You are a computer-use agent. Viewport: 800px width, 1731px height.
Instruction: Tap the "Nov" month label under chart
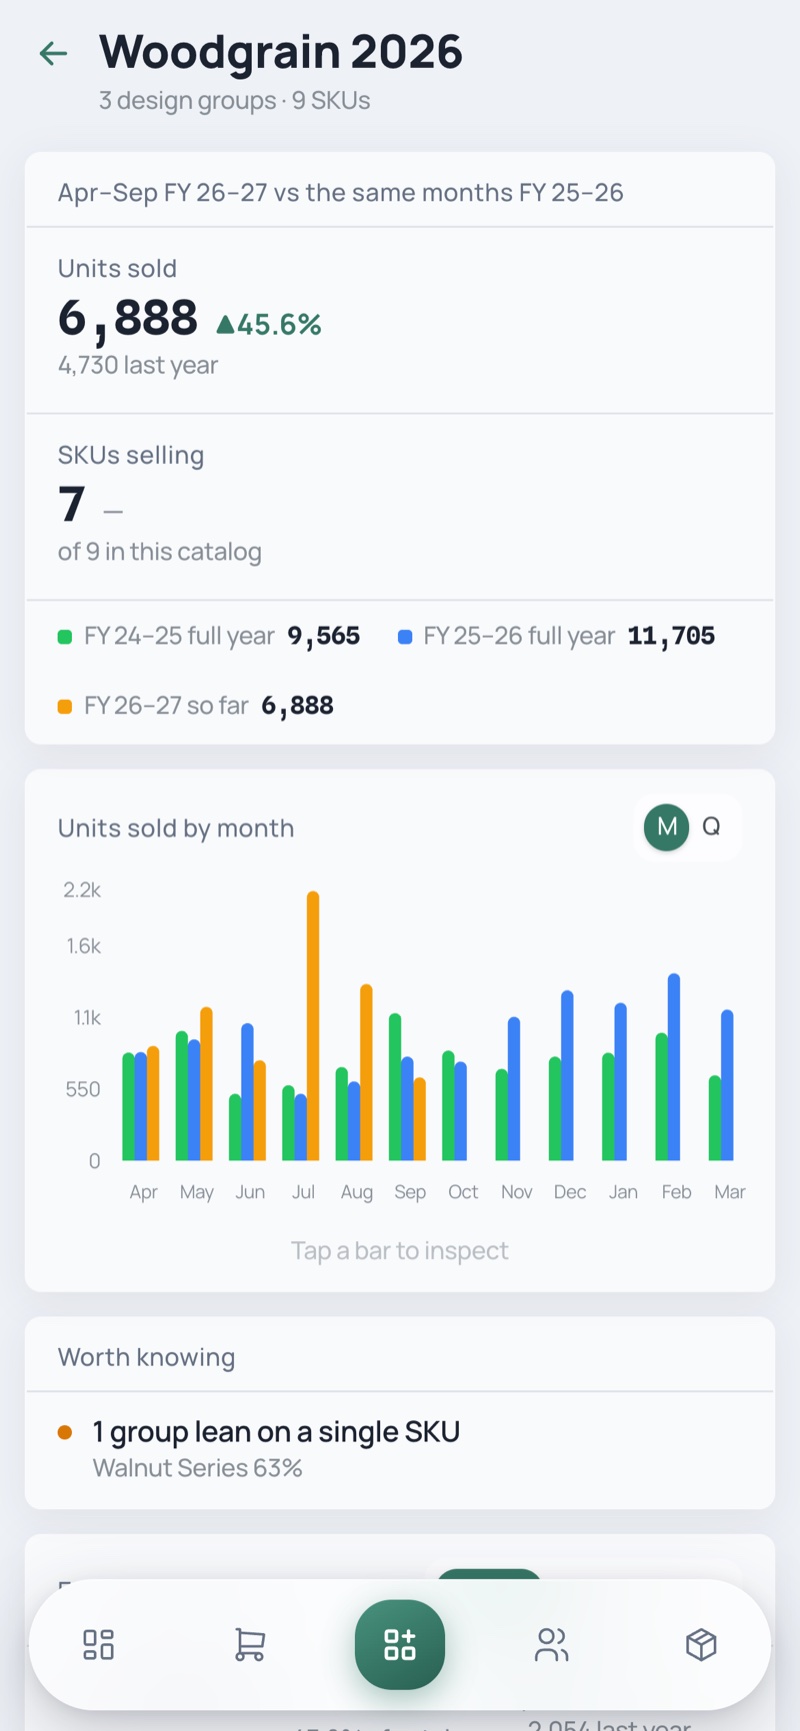[517, 1192]
